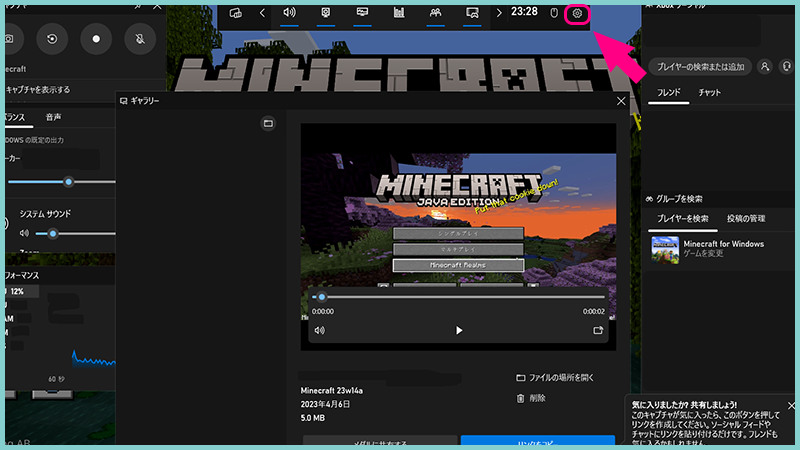The height and width of the screenshot is (450, 800).
Task: Click キャプチャを表示する link
Action: 38,89
